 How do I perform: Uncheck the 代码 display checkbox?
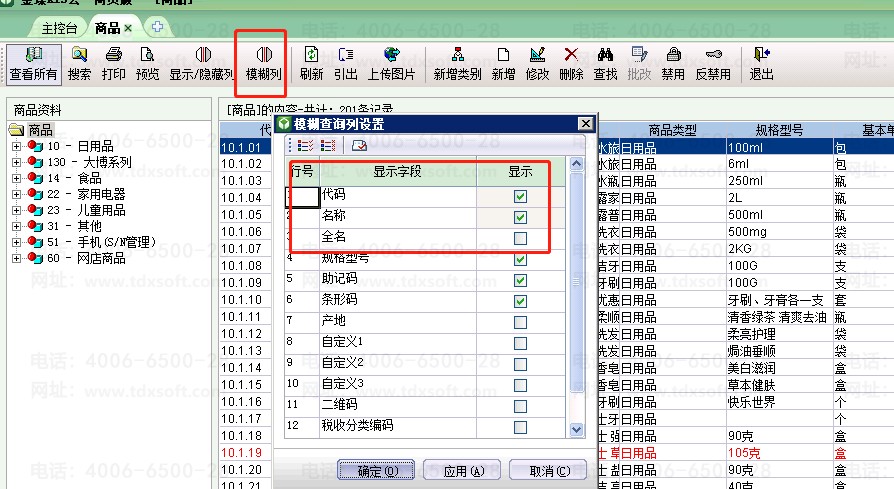point(520,196)
